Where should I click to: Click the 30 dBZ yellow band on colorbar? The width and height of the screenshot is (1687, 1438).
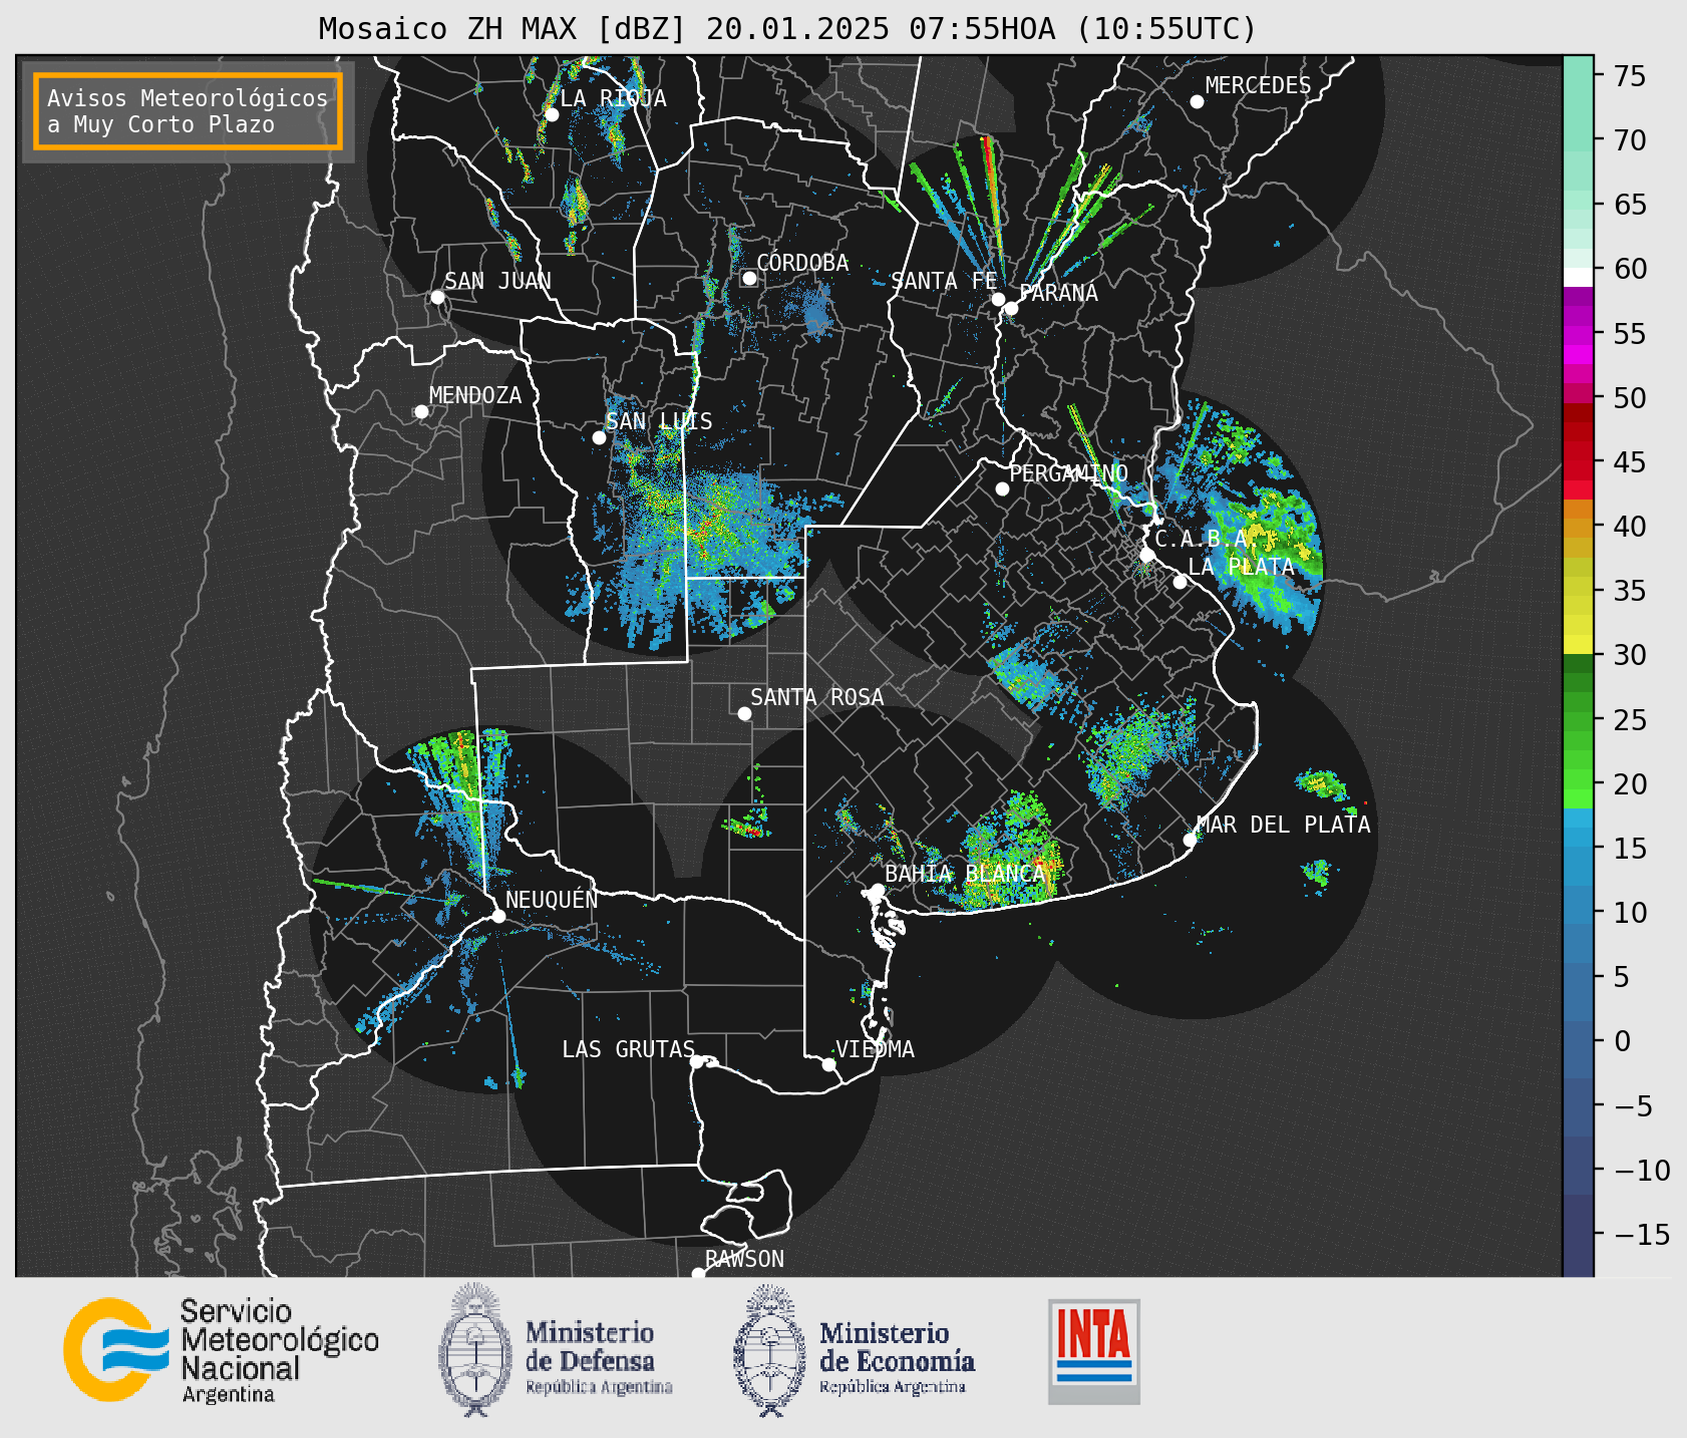tap(1578, 645)
